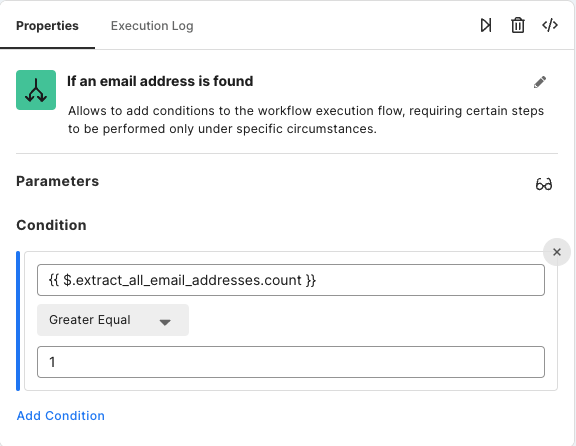Click the Add Condition link
Image resolution: width=576 pixels, height=446 pixels.
(x=61, y=416)
